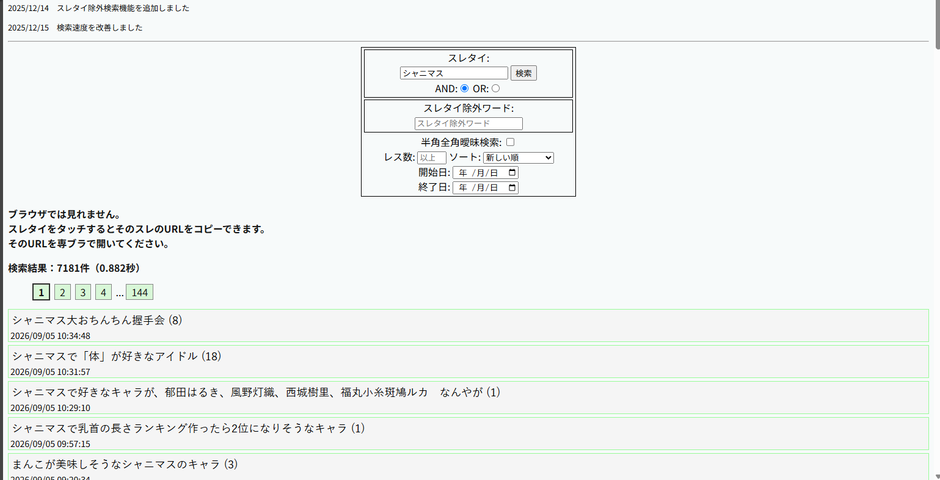Focus the スレタイ search input field
Screen dimensions: 940x480
[454, 73]
